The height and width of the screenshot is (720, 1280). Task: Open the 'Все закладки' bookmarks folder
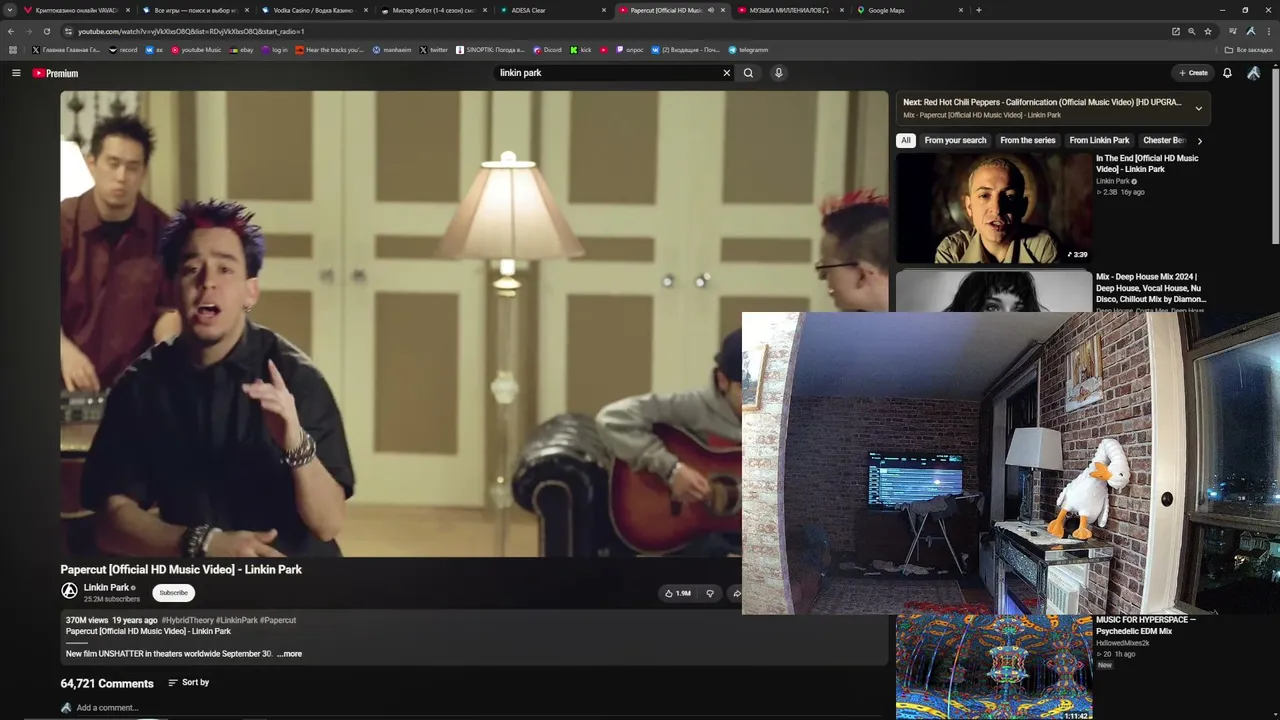click(1249, 50)
